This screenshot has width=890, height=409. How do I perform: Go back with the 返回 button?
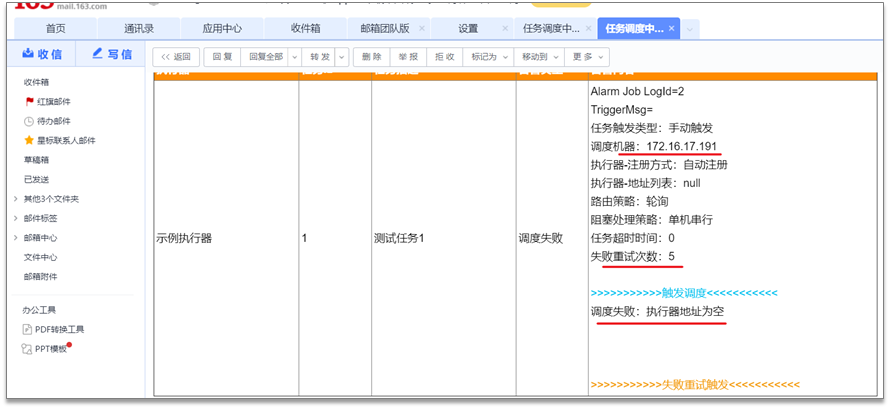pyautogui.click(x=175, y=57)
